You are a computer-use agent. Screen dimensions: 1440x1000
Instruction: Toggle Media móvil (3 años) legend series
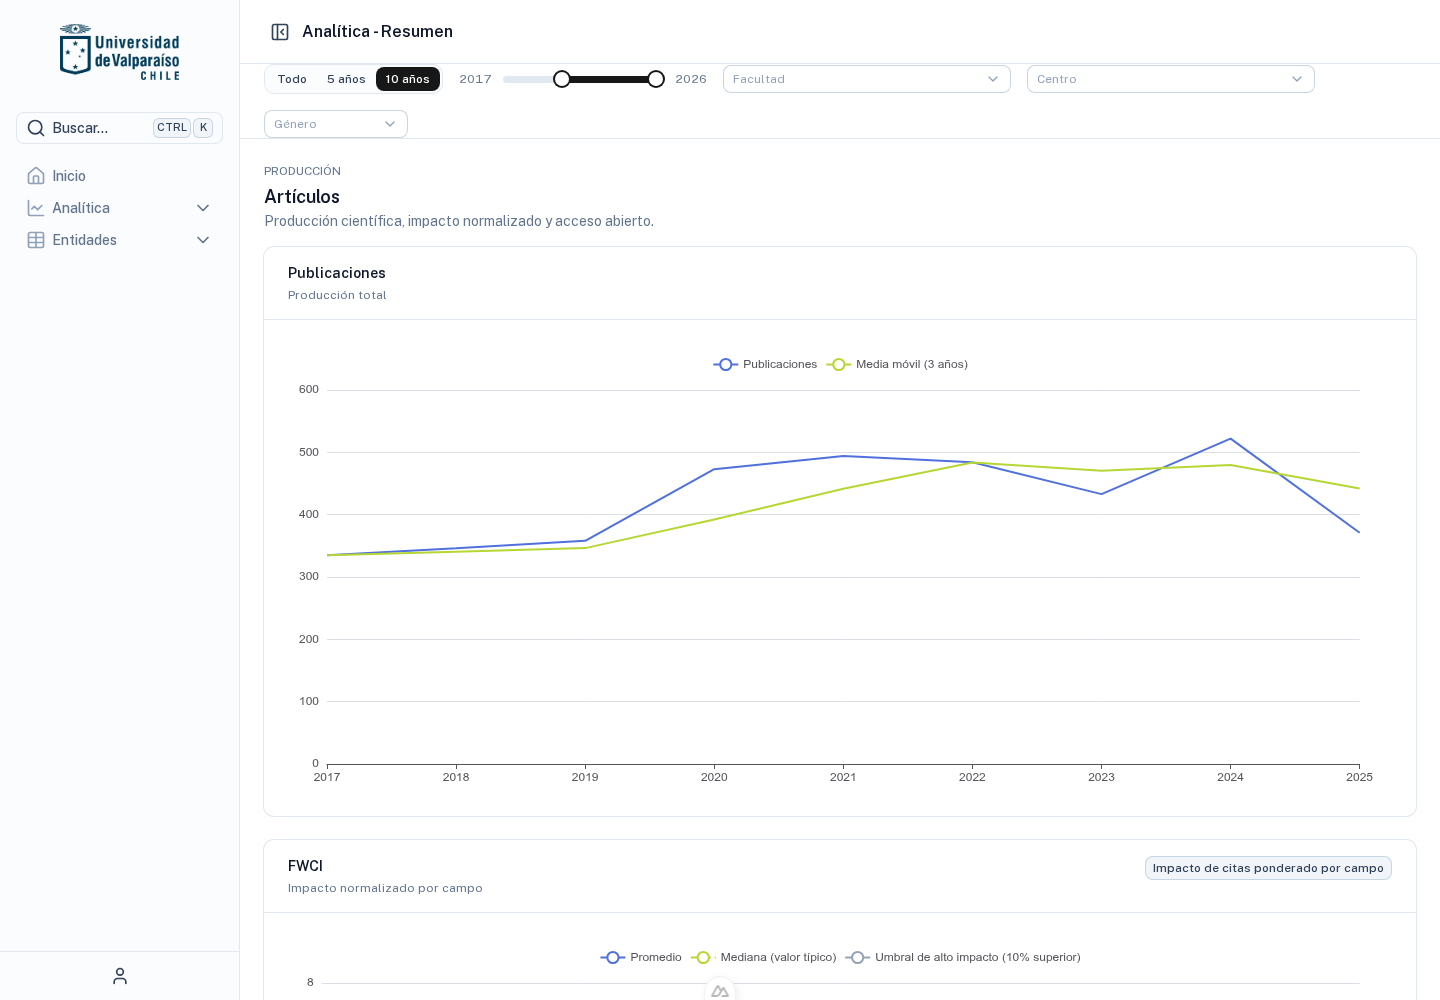897,364
